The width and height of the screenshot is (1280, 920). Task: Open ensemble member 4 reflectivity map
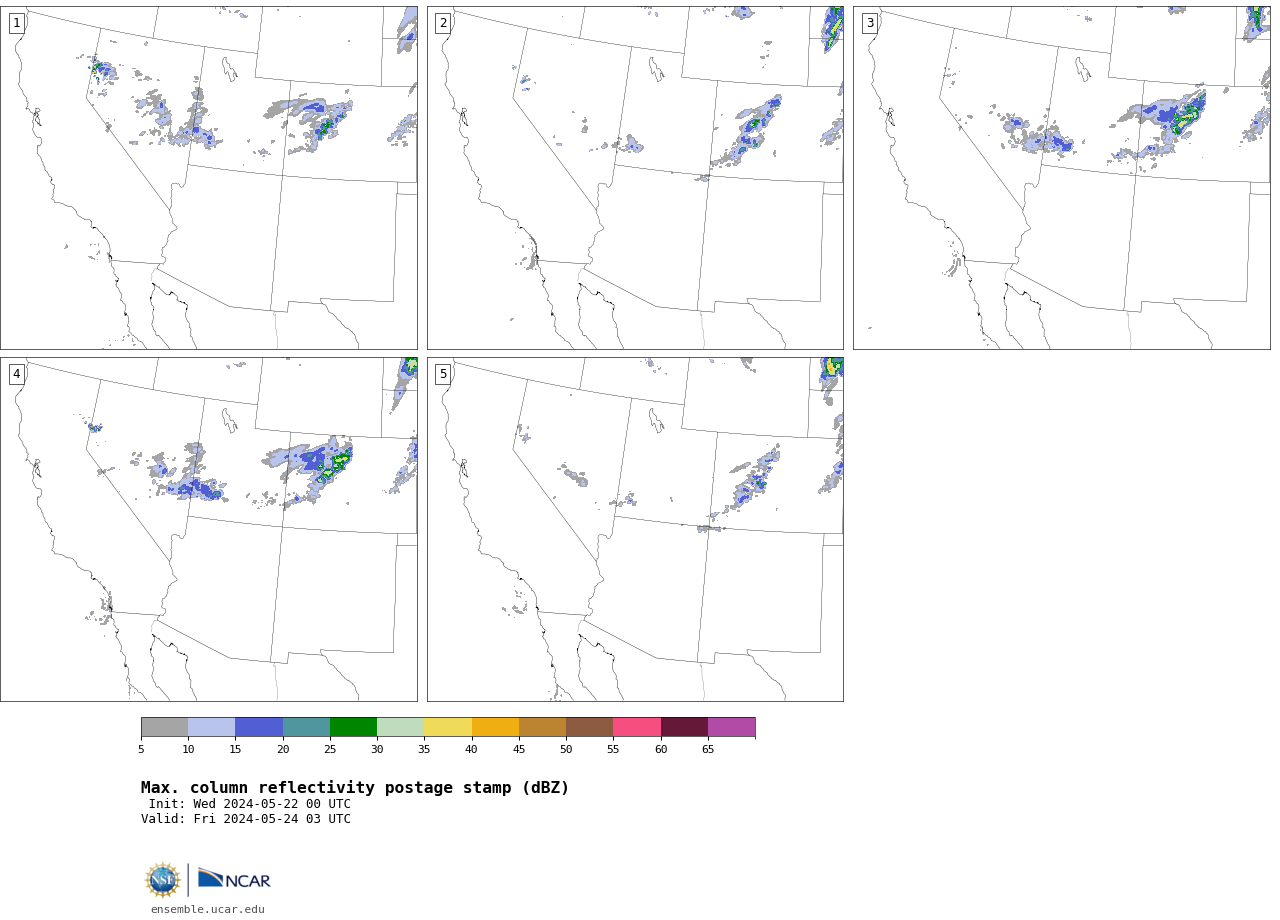click(209, 530)
